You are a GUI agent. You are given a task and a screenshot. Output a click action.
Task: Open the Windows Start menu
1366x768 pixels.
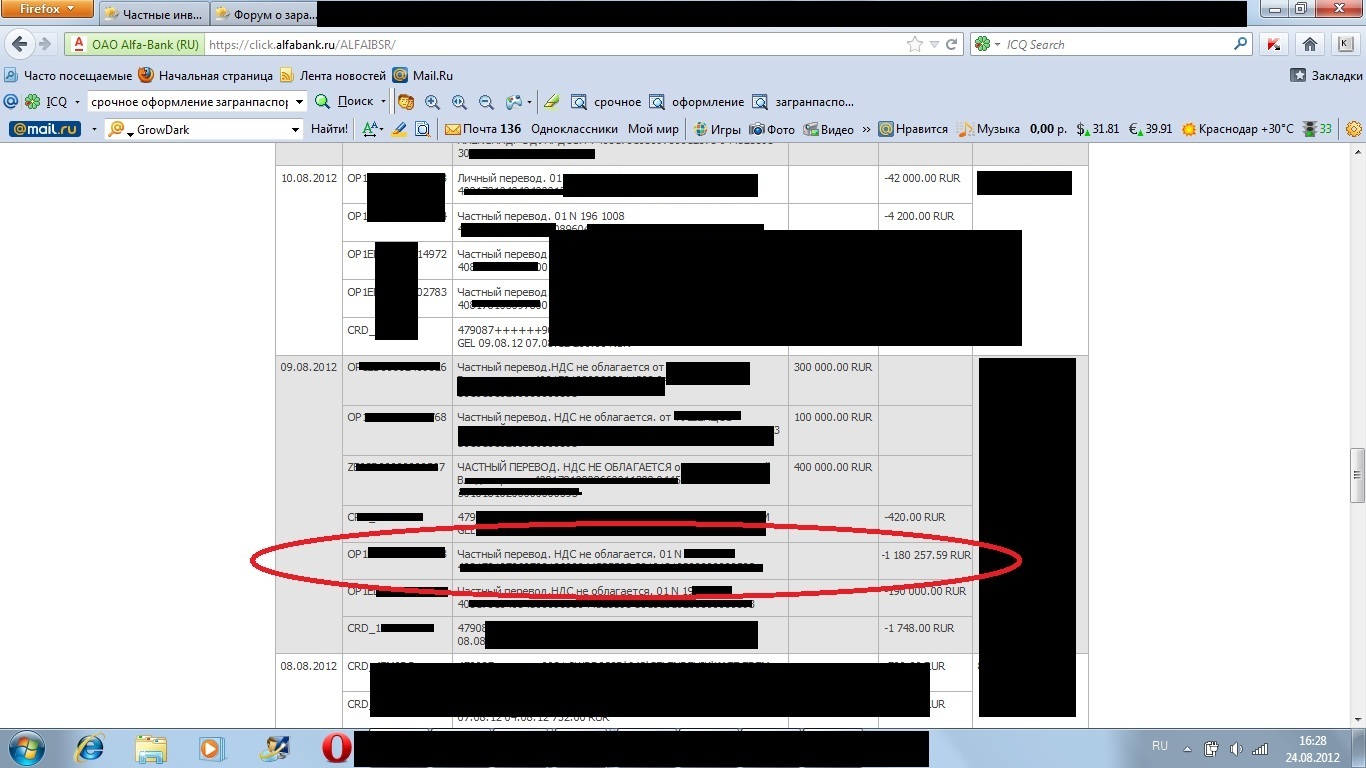(27, 748)
